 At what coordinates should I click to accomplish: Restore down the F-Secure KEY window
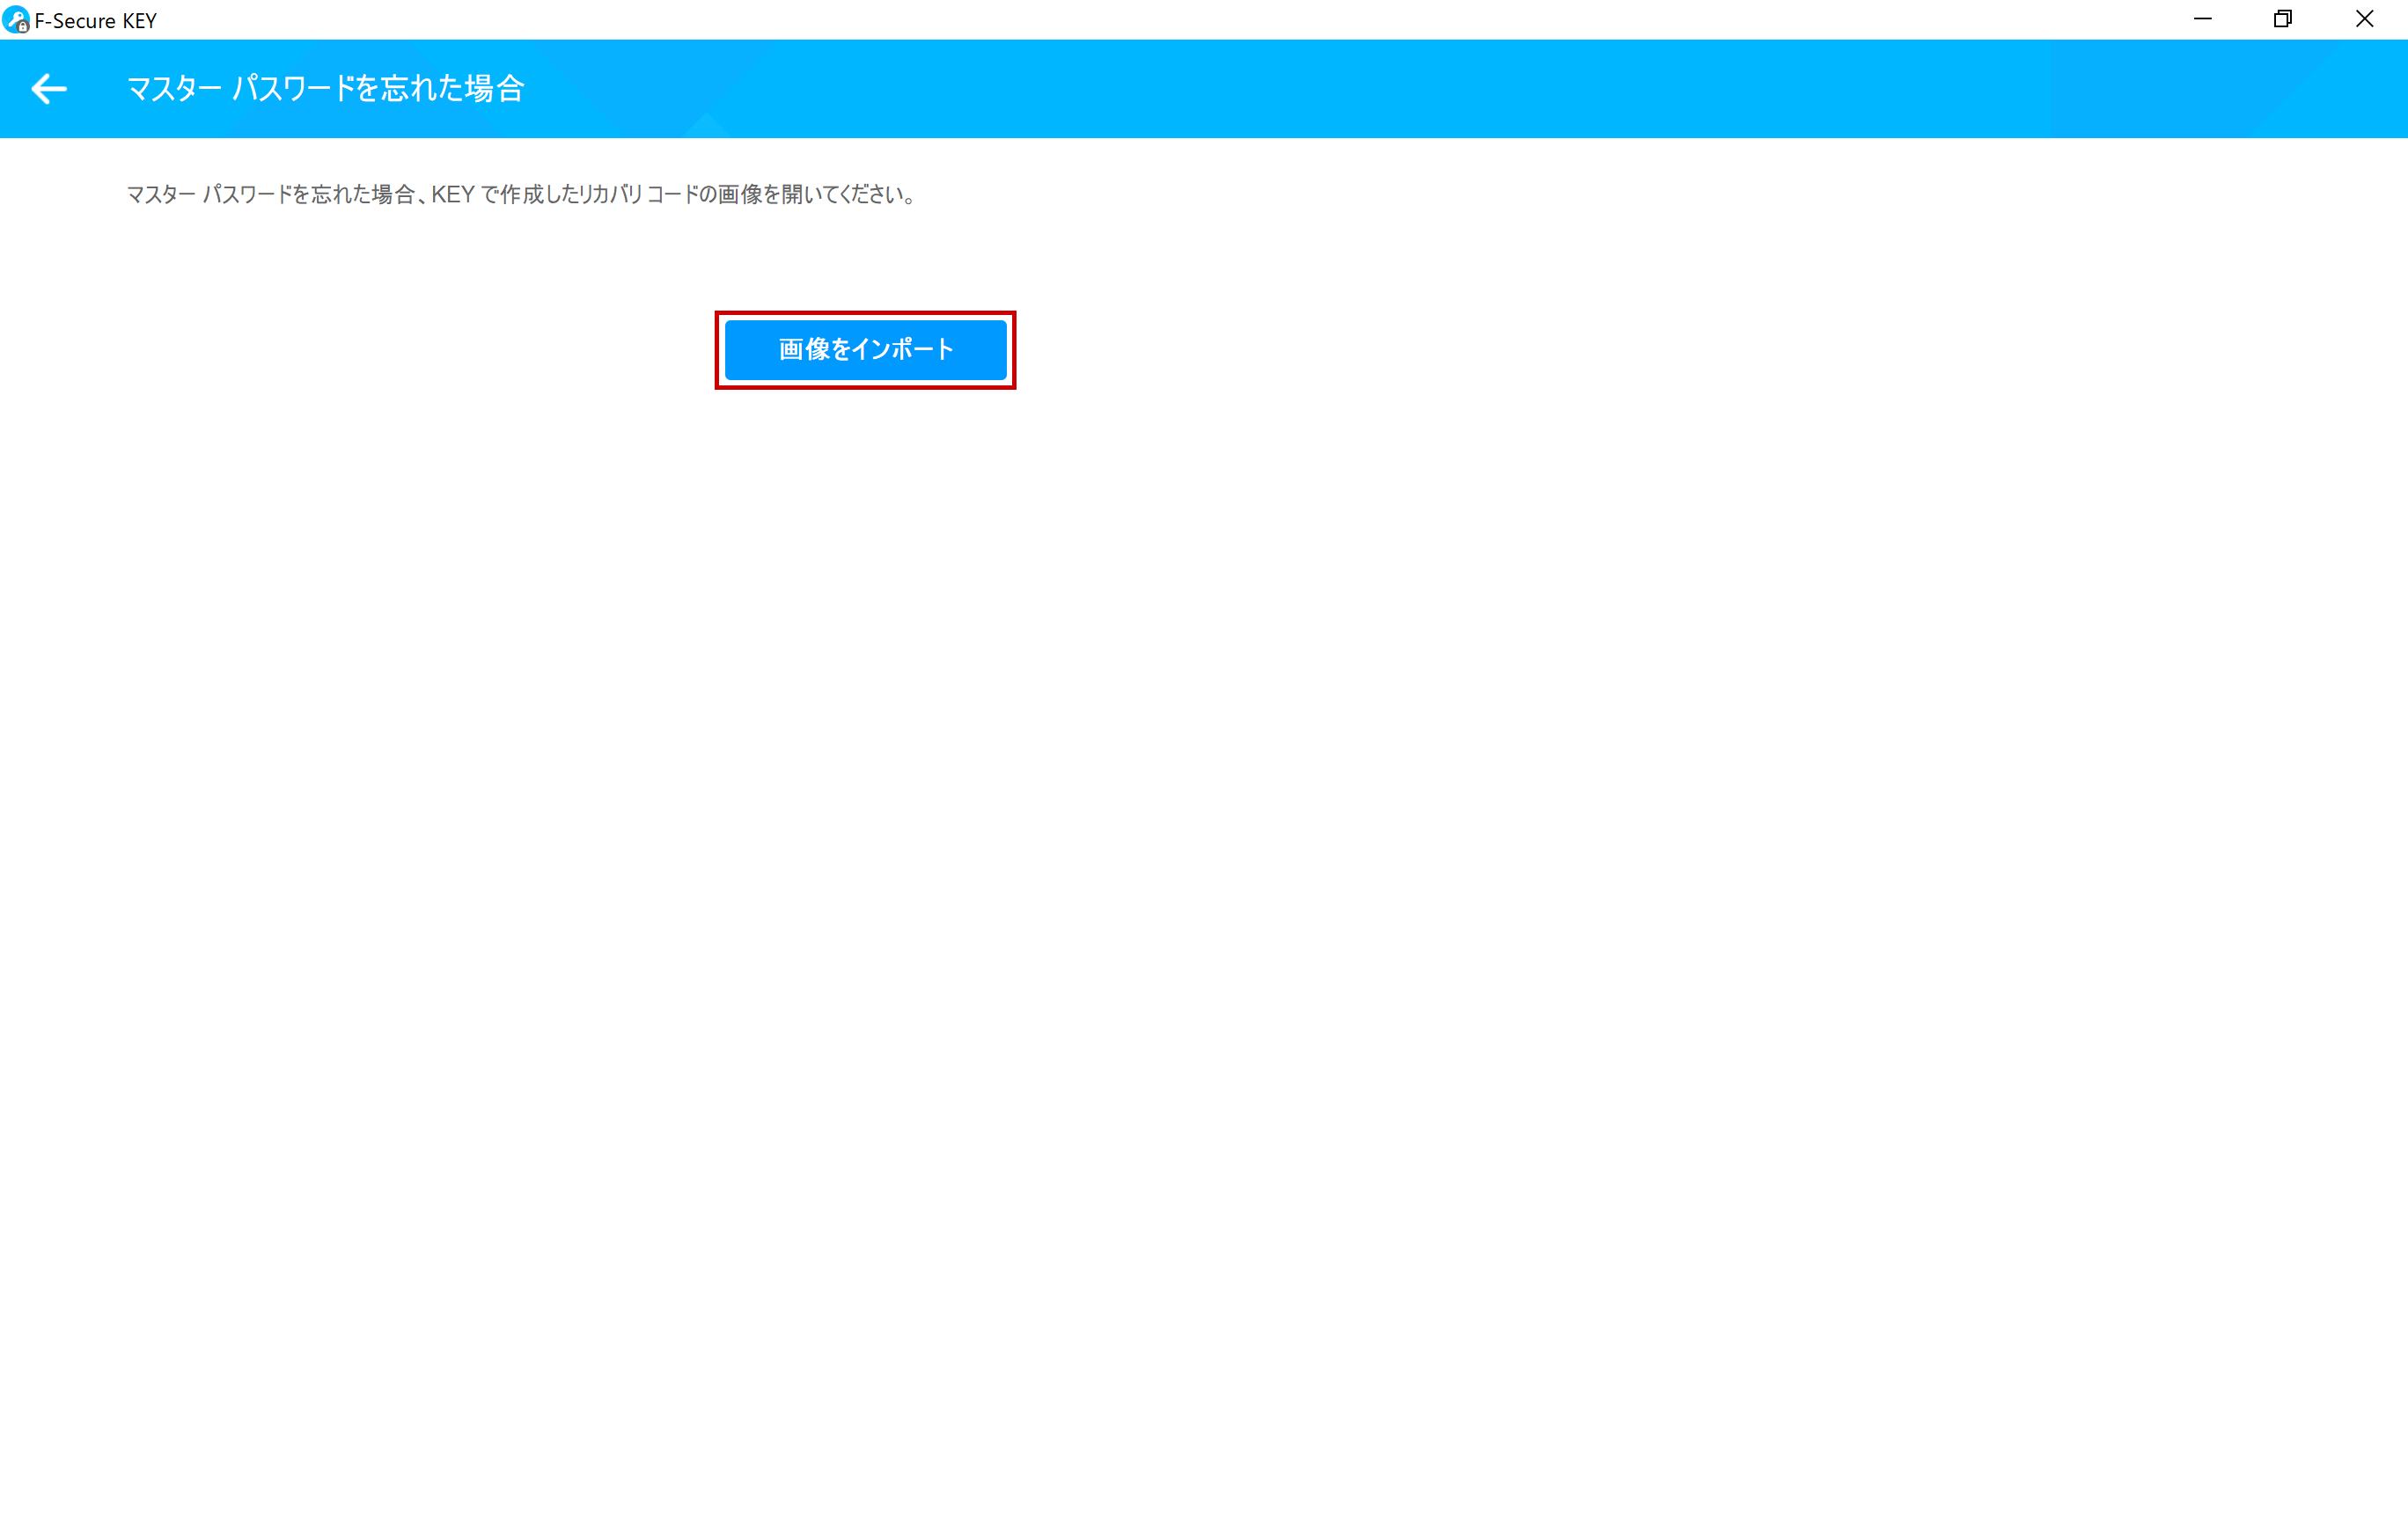(2283, 19)
